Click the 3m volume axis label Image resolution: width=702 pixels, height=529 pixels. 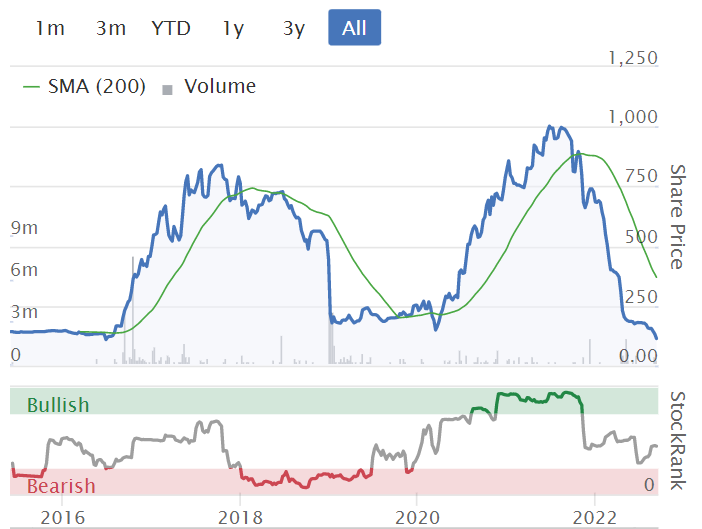click(x=25, y=312)
